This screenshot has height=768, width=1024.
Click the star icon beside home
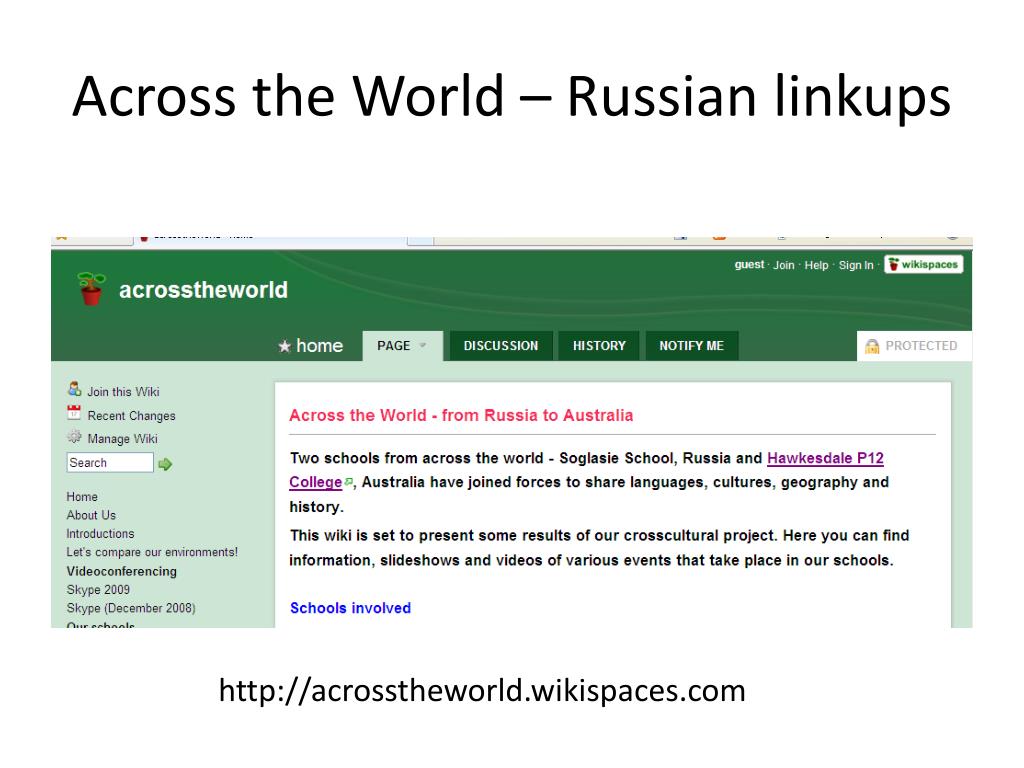(284, 346)
